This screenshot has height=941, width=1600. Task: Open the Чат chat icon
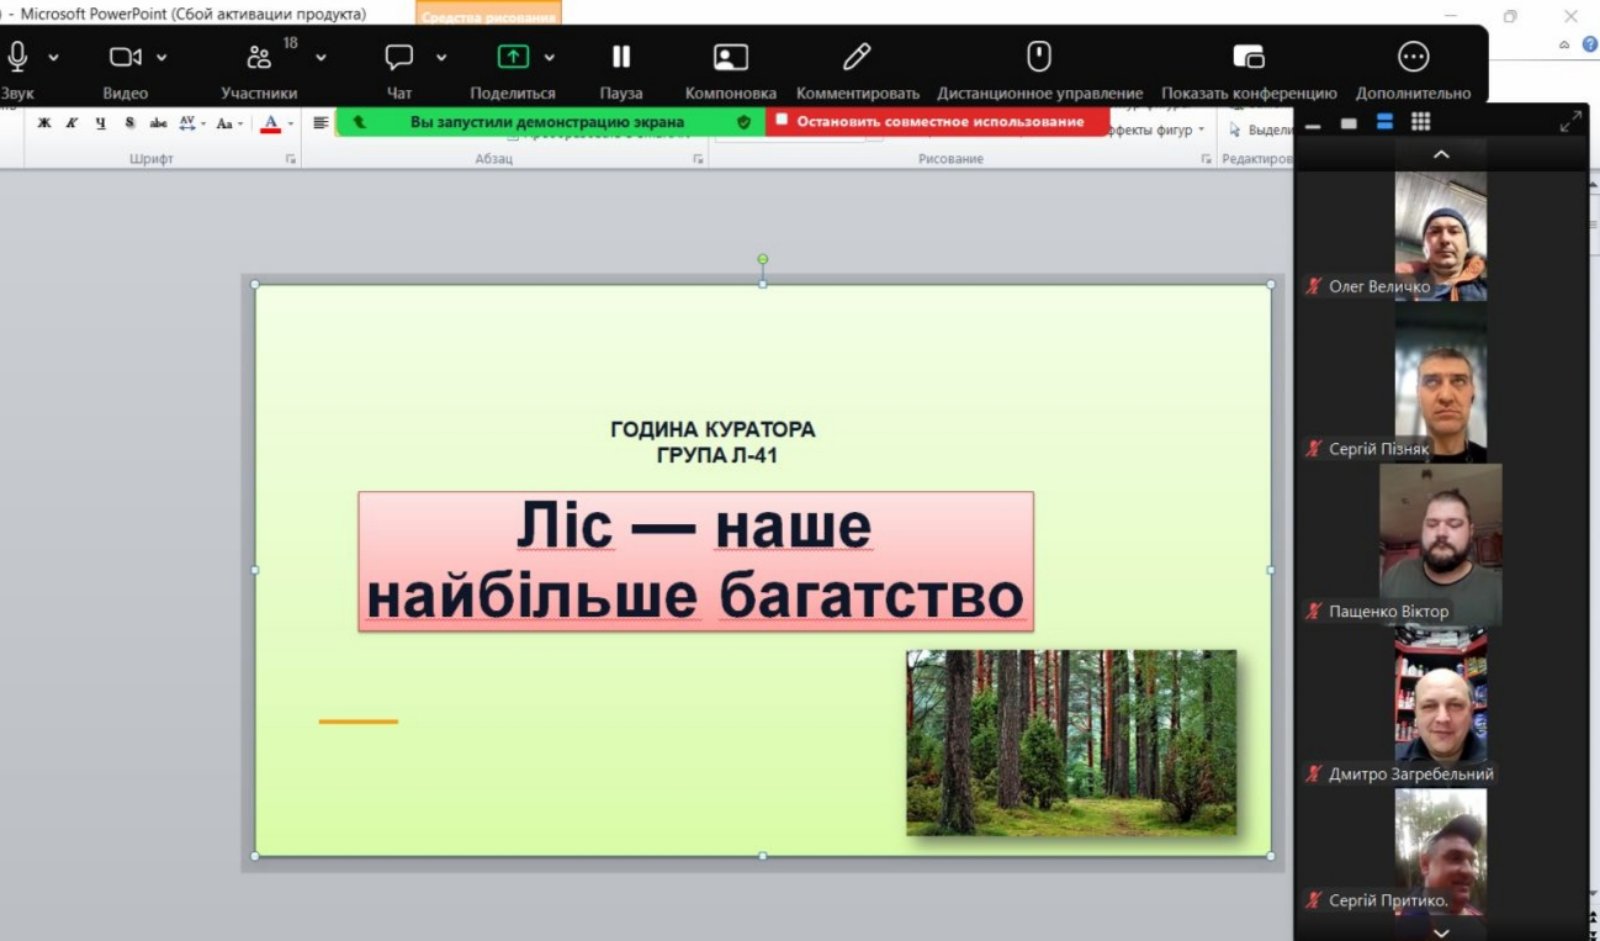point(399,57)
